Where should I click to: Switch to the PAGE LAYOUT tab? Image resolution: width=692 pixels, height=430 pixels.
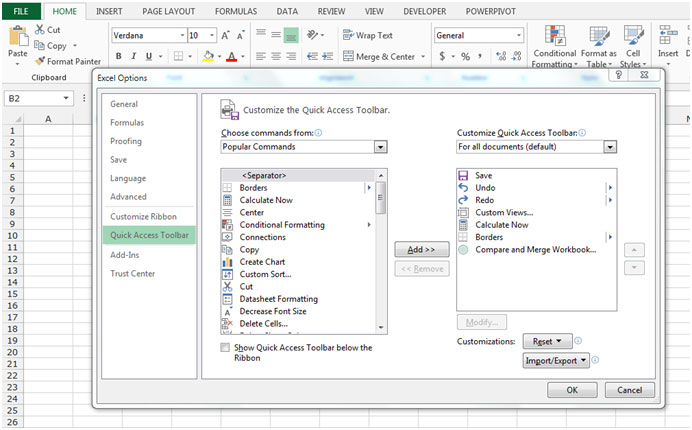[x=169, y=11]
